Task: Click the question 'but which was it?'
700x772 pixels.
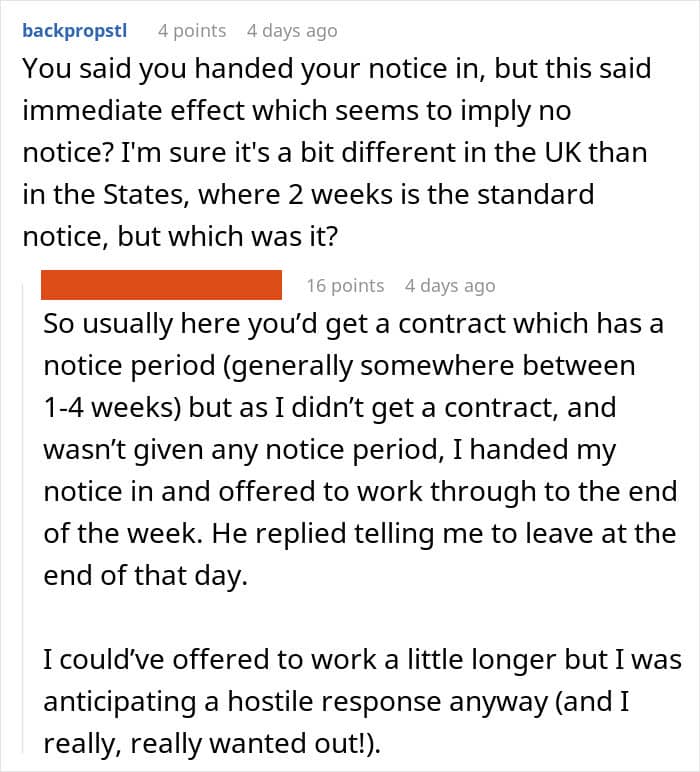Action: pyautogui.click(x=227, y=237)
